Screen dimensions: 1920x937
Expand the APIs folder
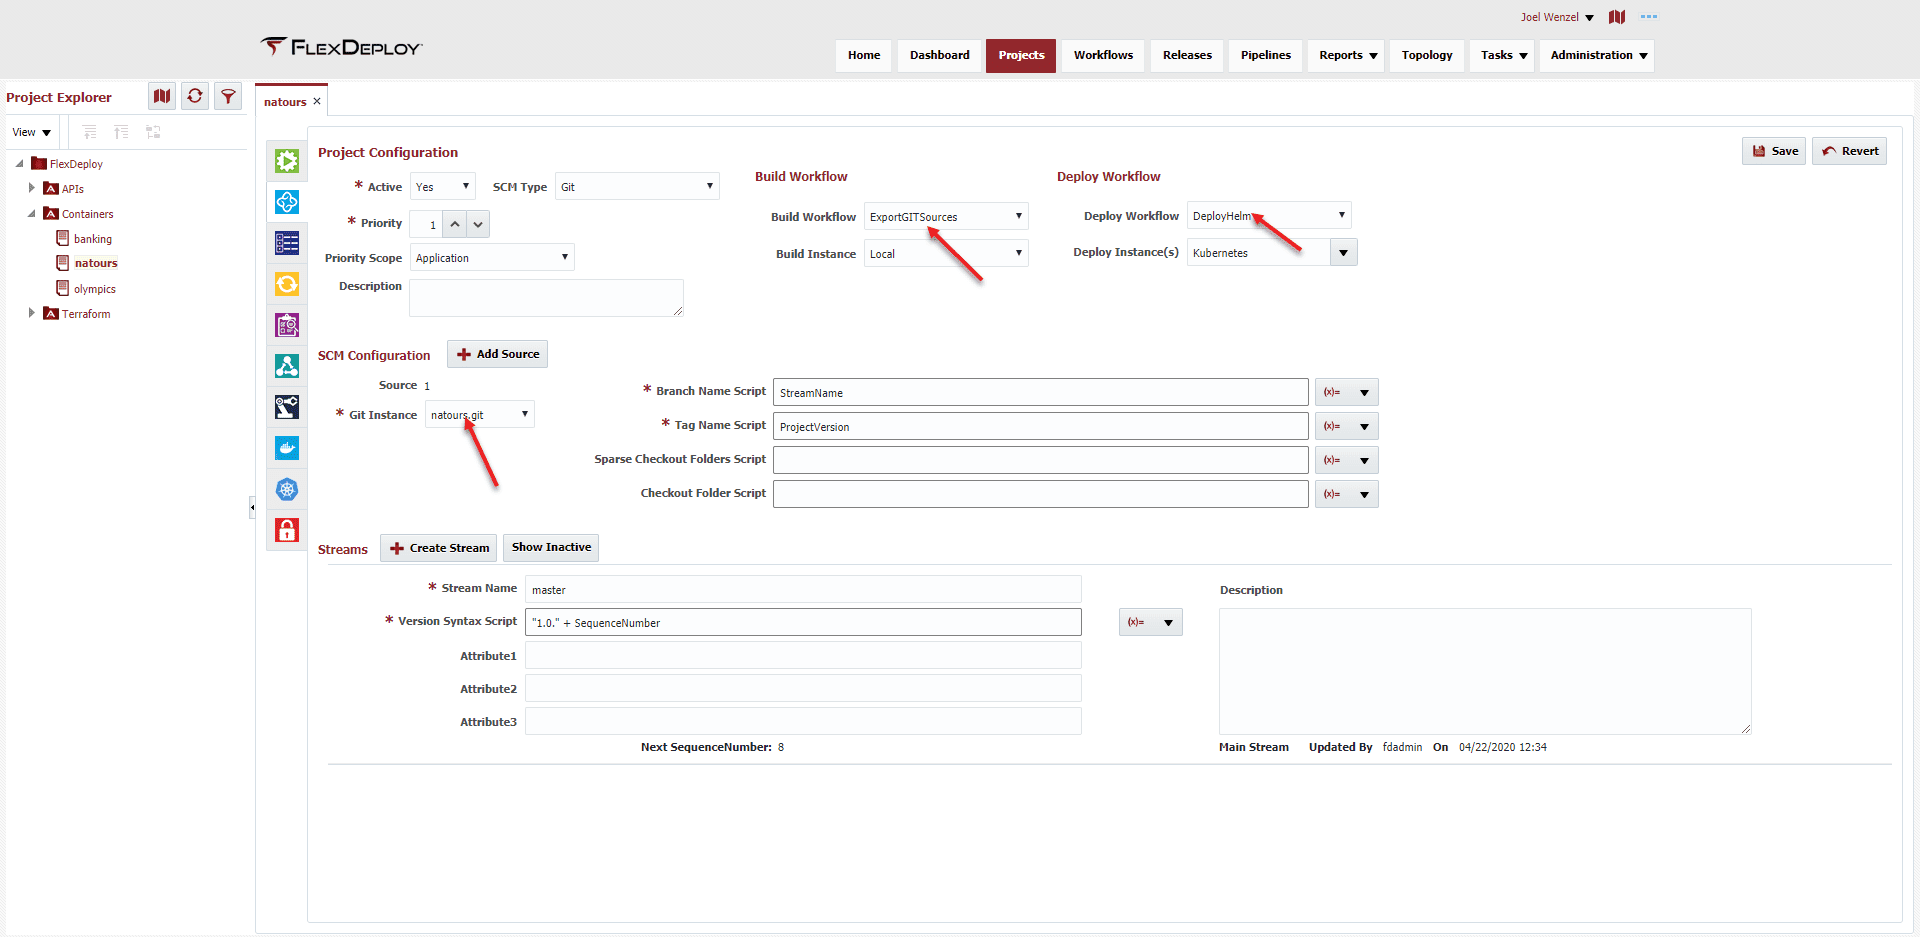tap(32, 188)
